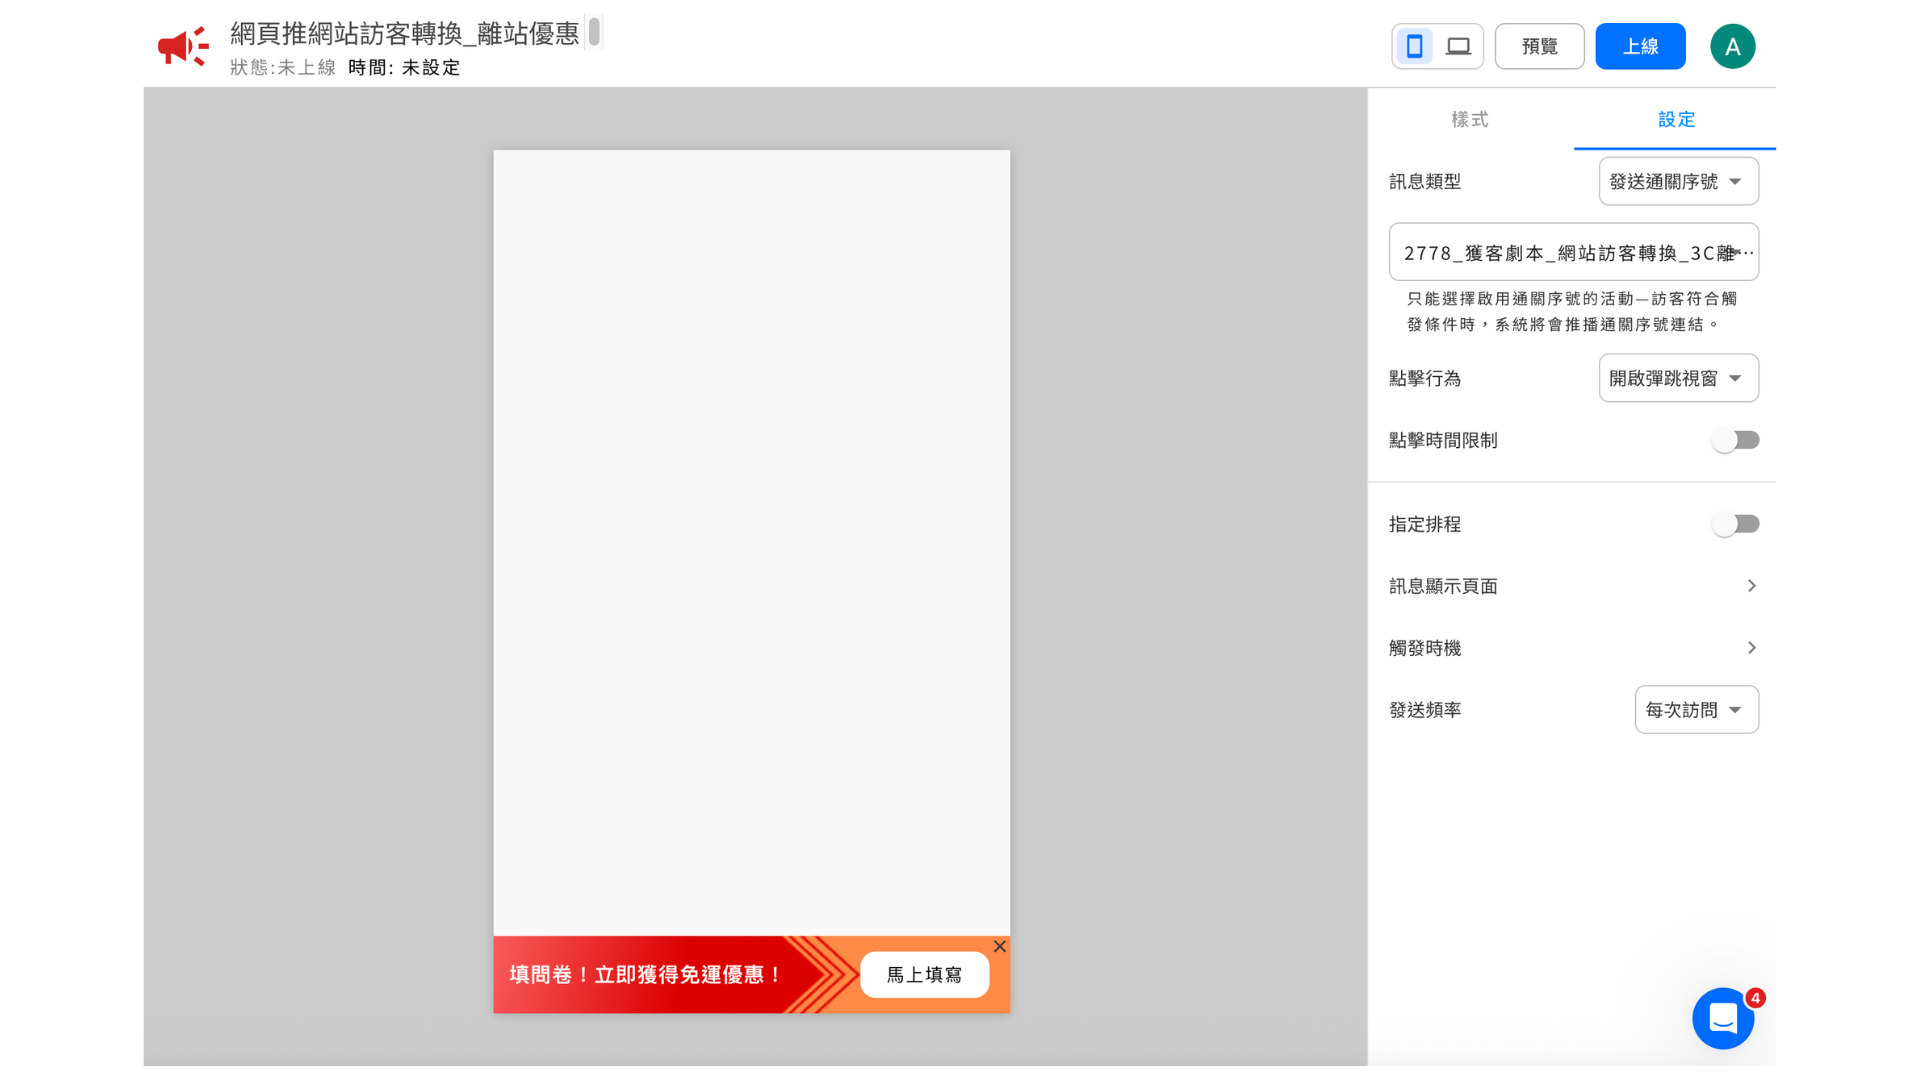Click the 預覽 button

(x=1539, y=47)
